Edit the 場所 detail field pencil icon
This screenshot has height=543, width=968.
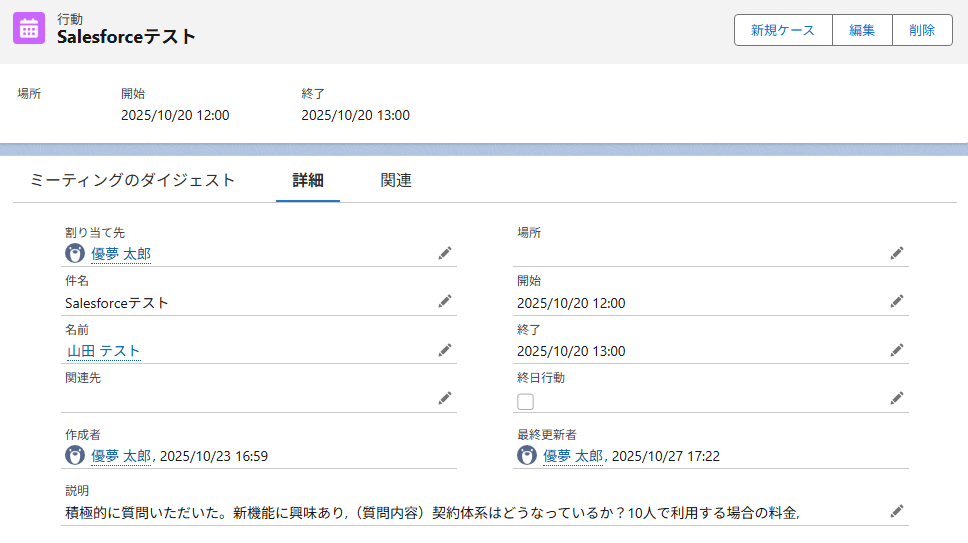(x=896, y=254)
